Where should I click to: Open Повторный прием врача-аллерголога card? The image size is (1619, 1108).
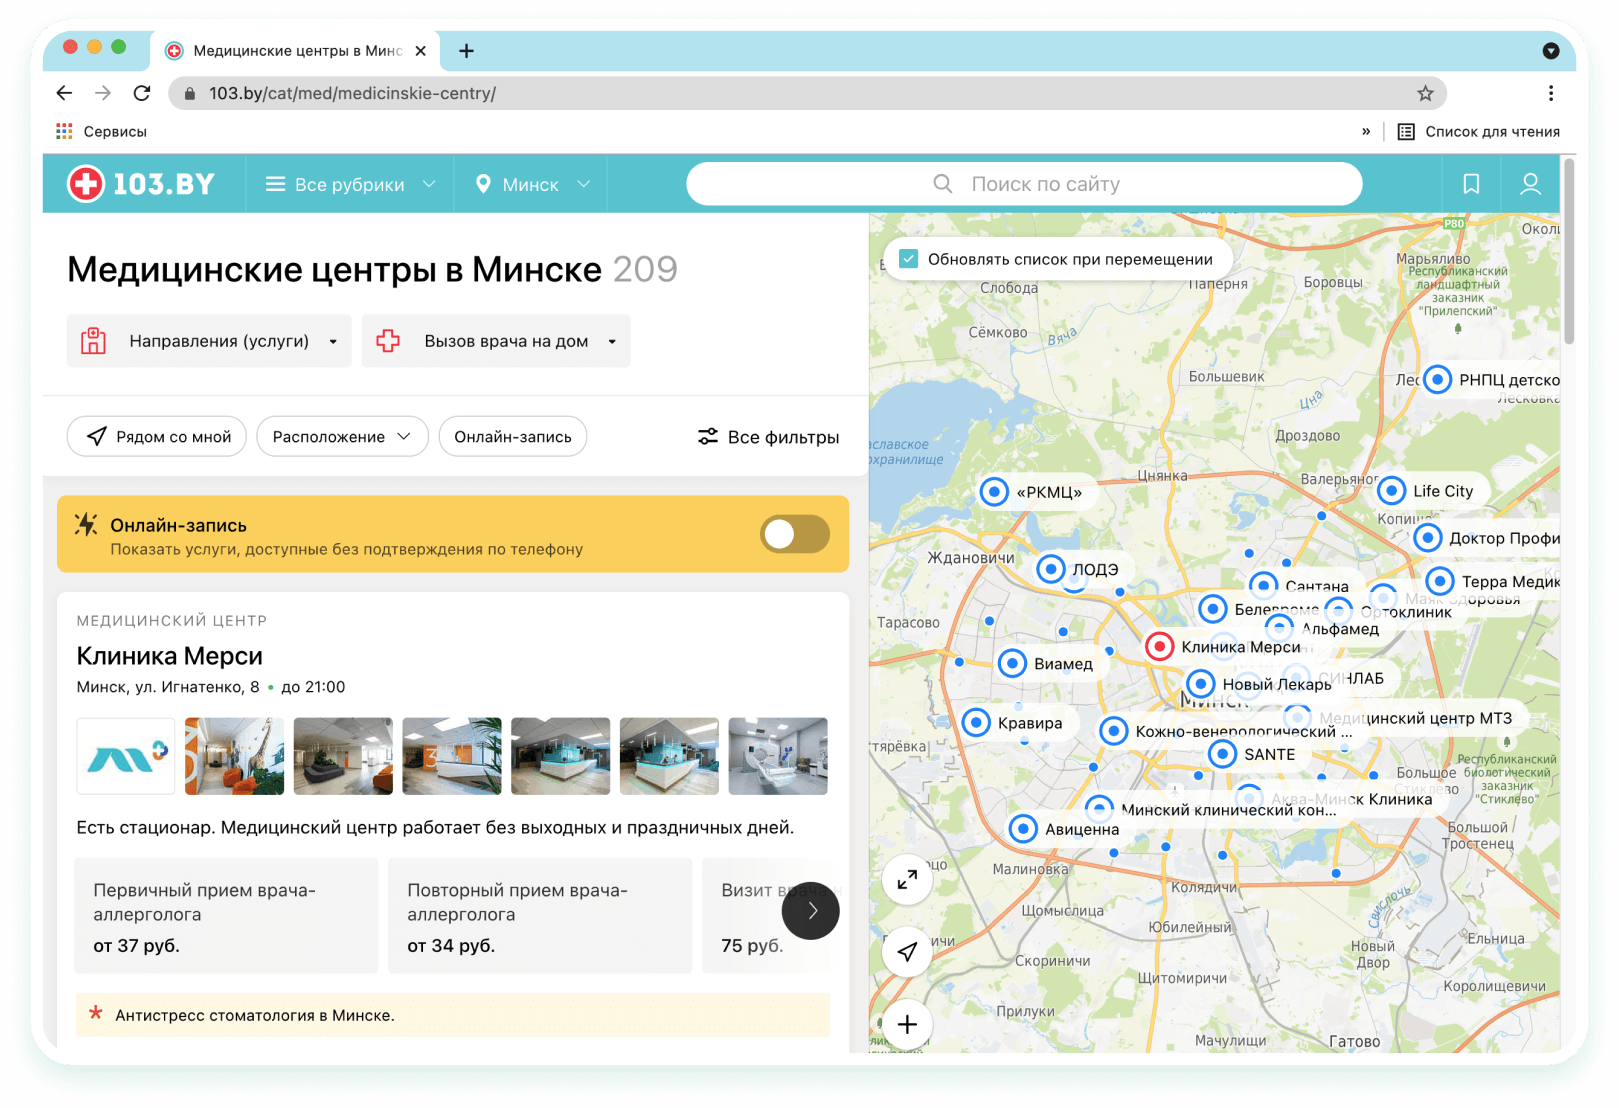click(x=540, y=916)
